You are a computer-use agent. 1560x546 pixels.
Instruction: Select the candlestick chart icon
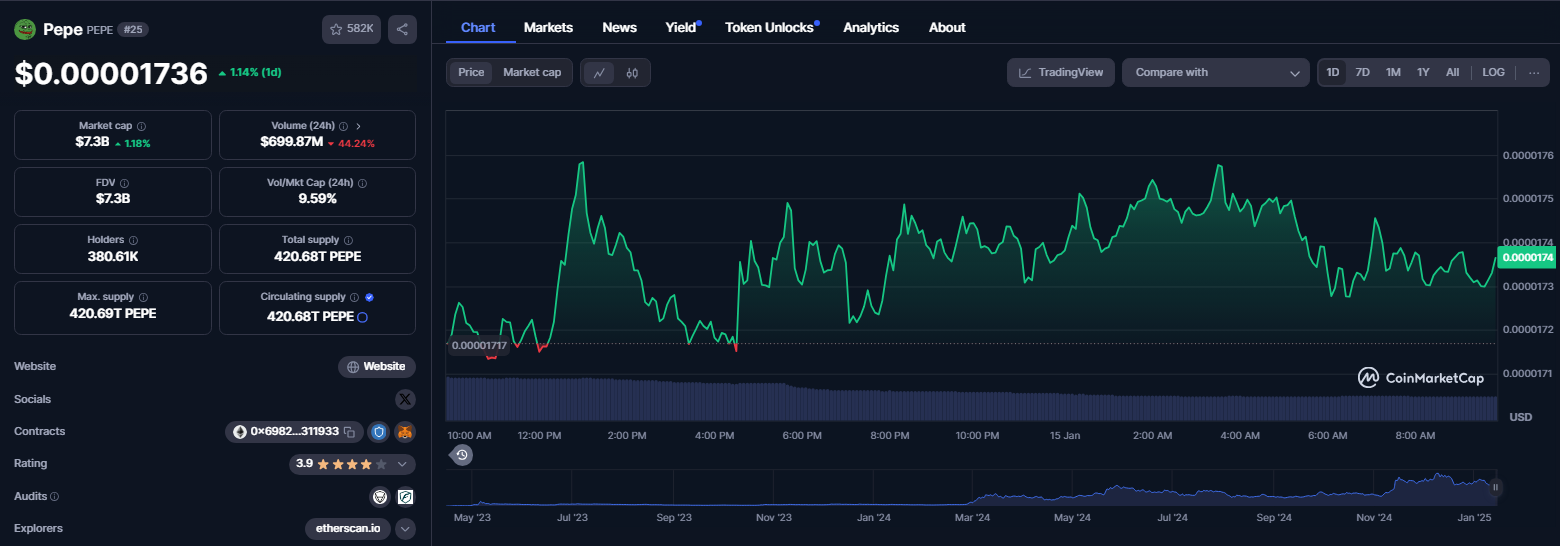tap(632, 72)
